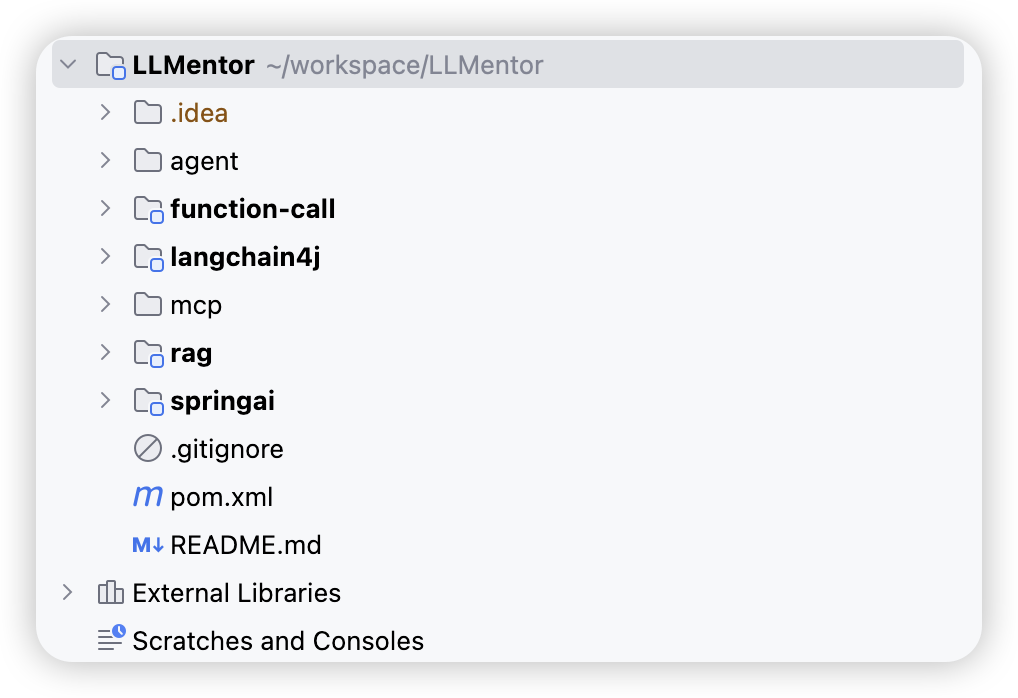The image size is (1018, 698).
Task: Expand the agent folder chevron
Action: 106,160
